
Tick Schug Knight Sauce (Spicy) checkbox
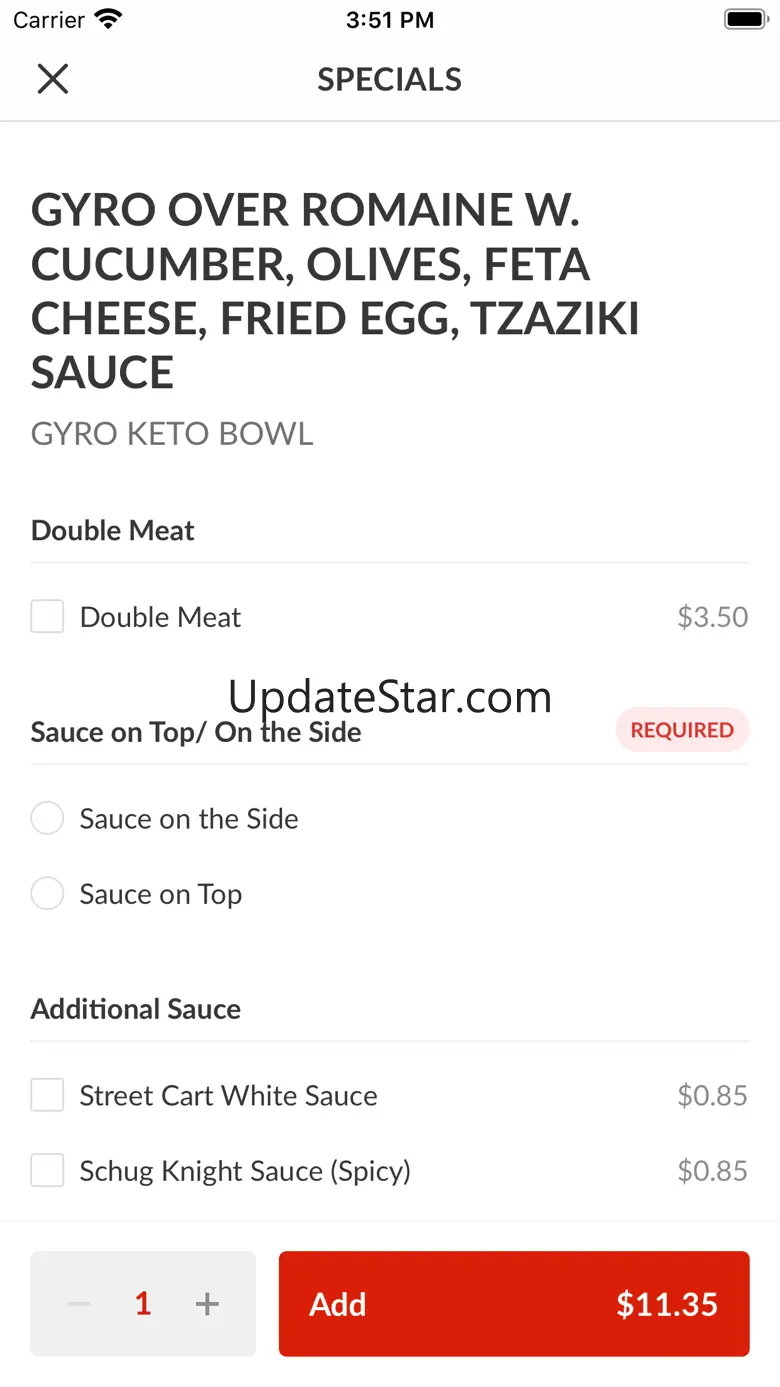point(47,1170)
